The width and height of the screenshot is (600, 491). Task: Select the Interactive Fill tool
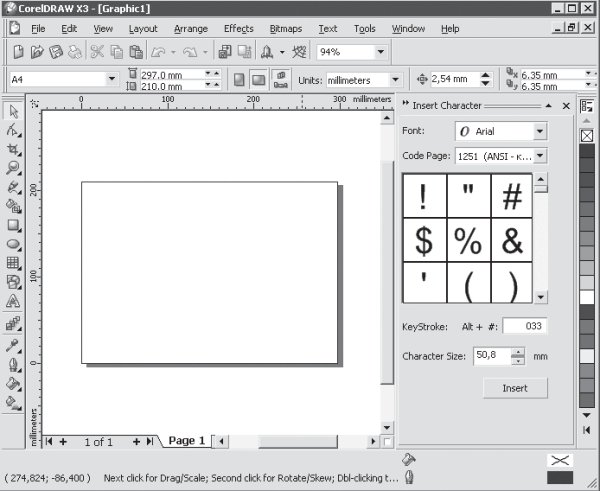click(x=13, y=403)
